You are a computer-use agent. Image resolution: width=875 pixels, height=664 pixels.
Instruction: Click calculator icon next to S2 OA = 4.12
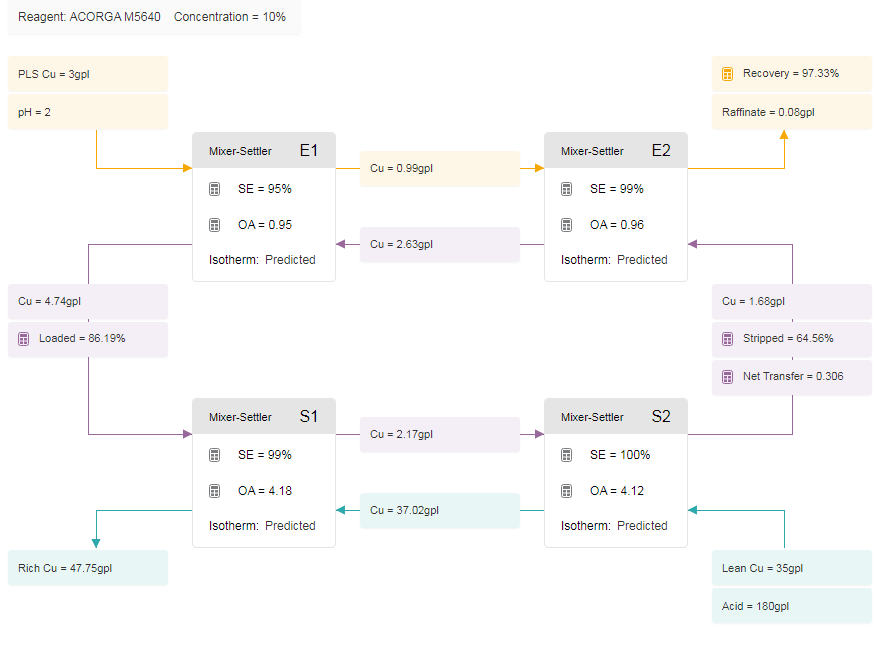[566, 491]
